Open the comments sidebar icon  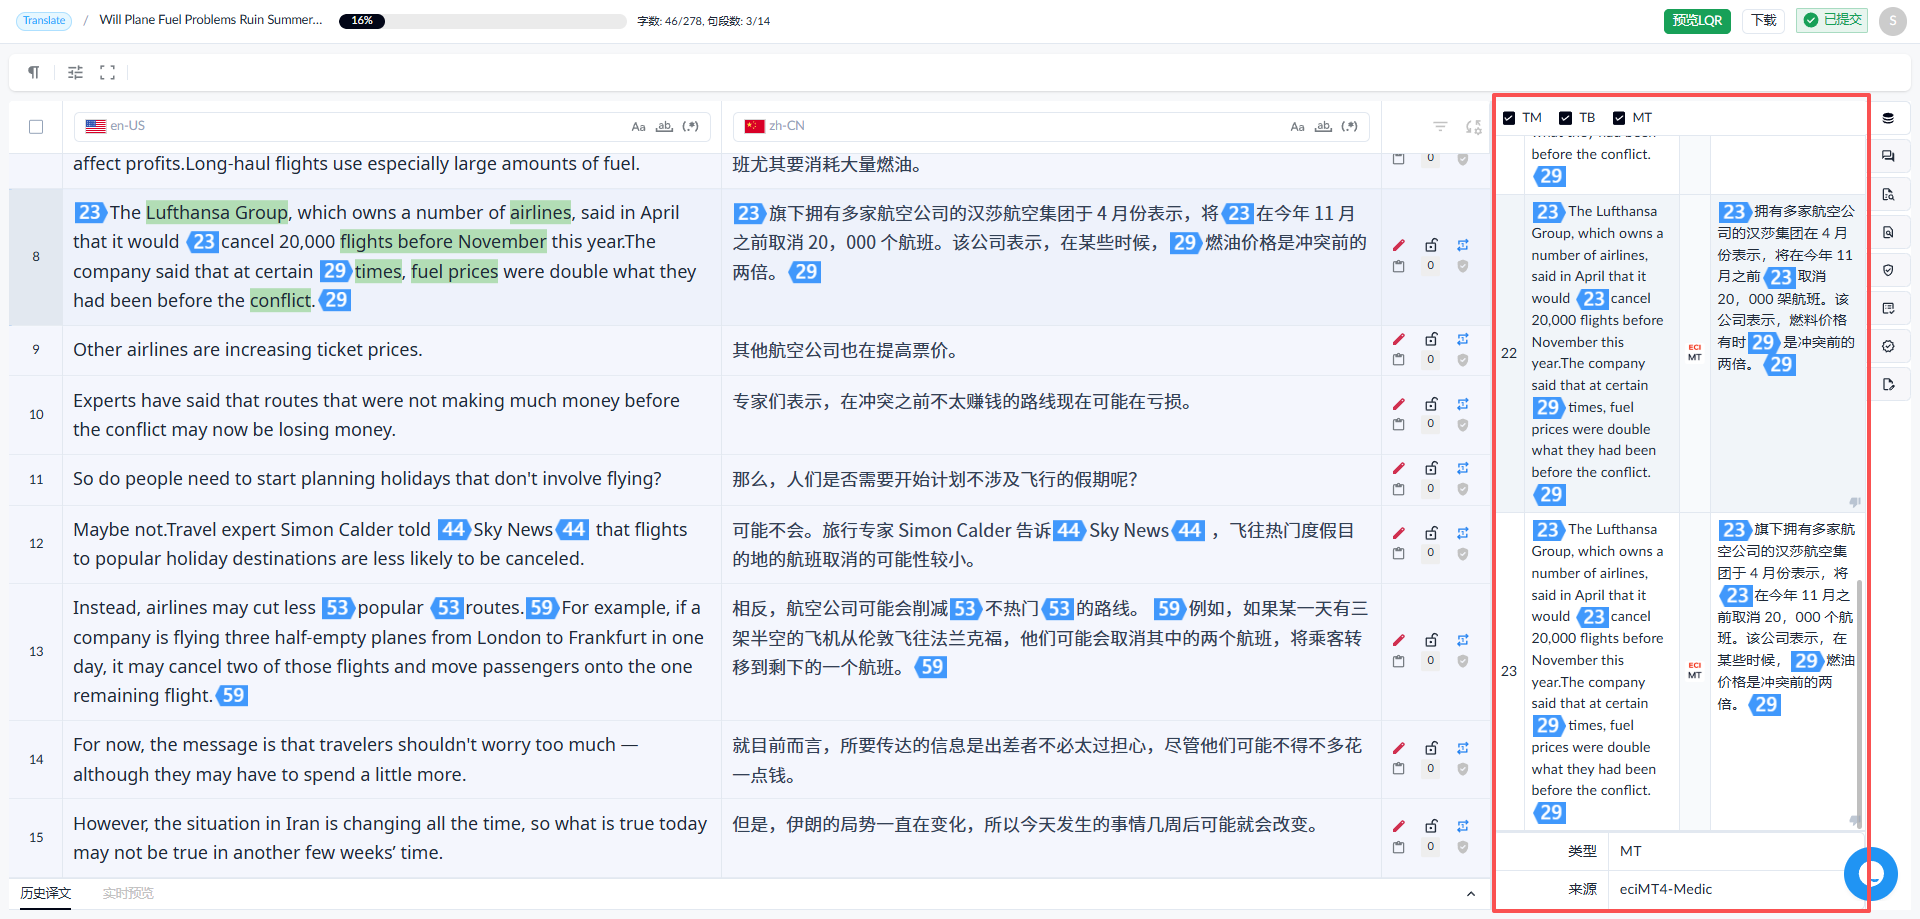click(x=1888, y=156)
